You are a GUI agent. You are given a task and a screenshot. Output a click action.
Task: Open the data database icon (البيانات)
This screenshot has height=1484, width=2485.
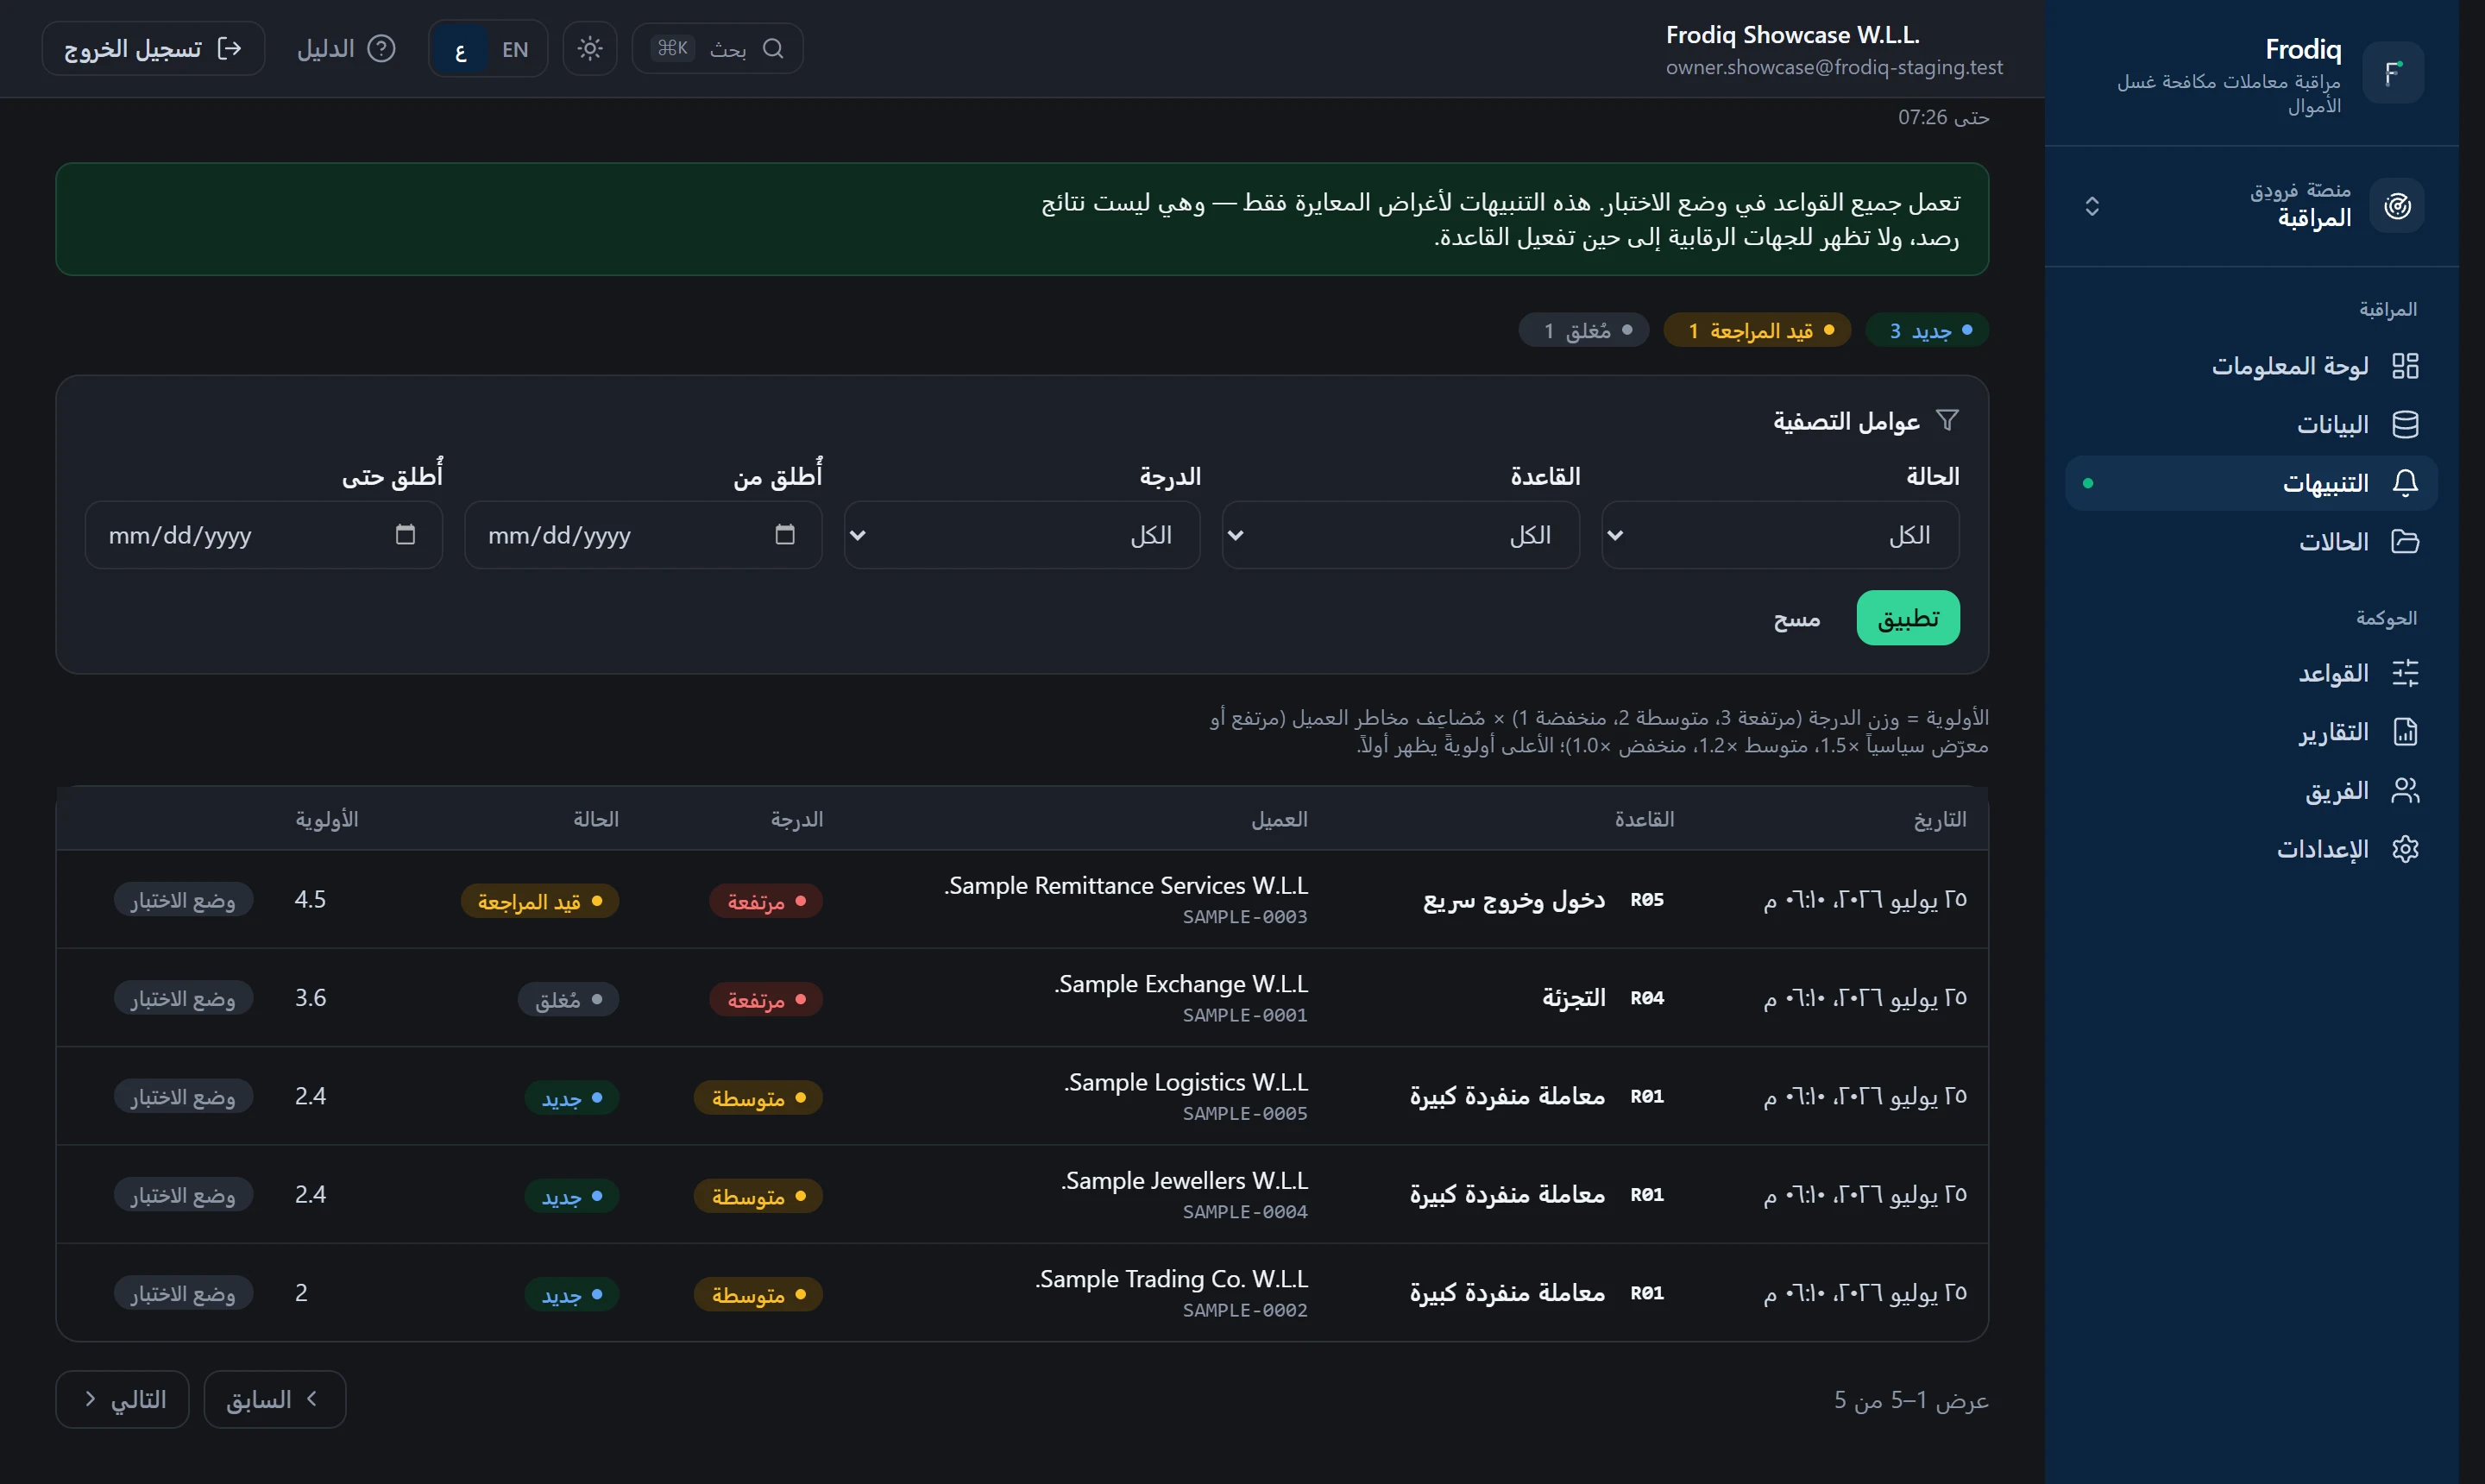(x=2405, y=425)
